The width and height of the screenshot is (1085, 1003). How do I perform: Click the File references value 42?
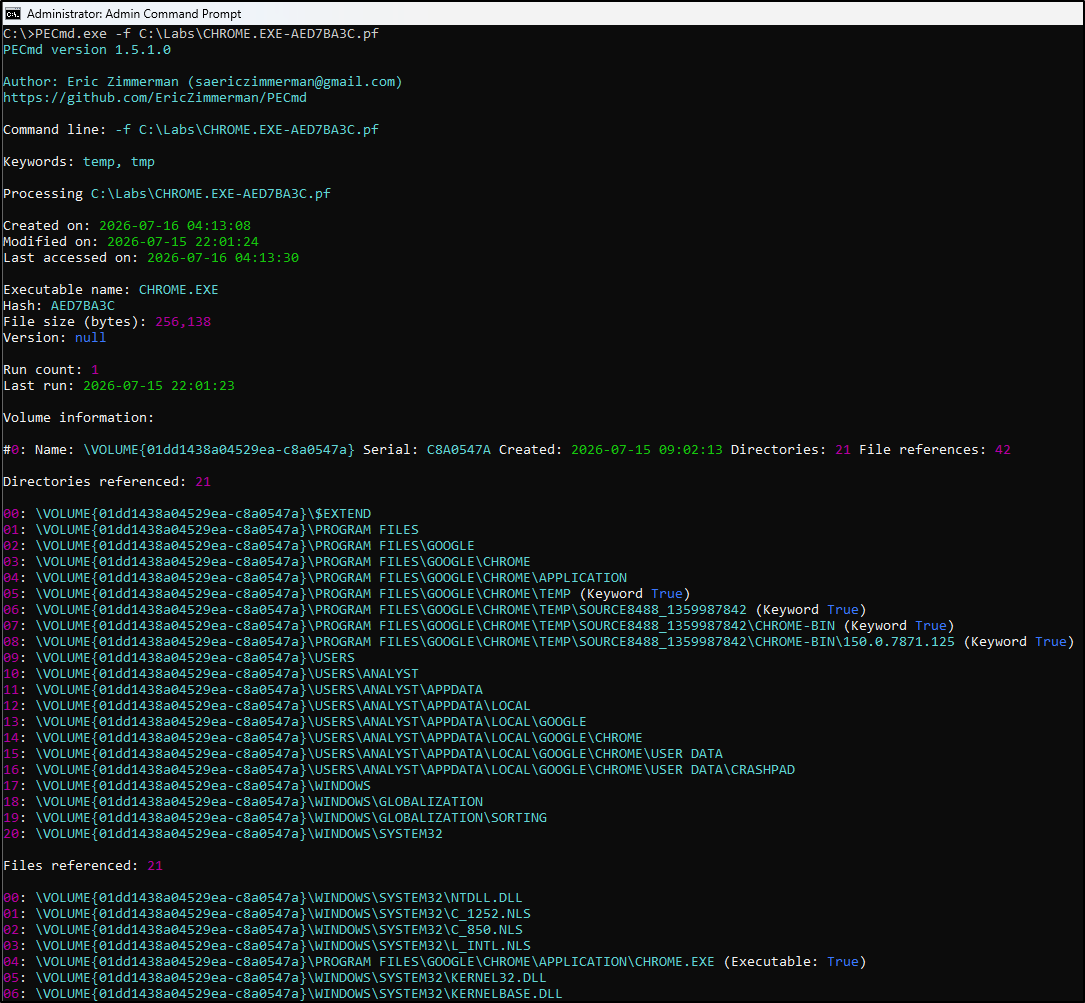tap(1003, 449)
